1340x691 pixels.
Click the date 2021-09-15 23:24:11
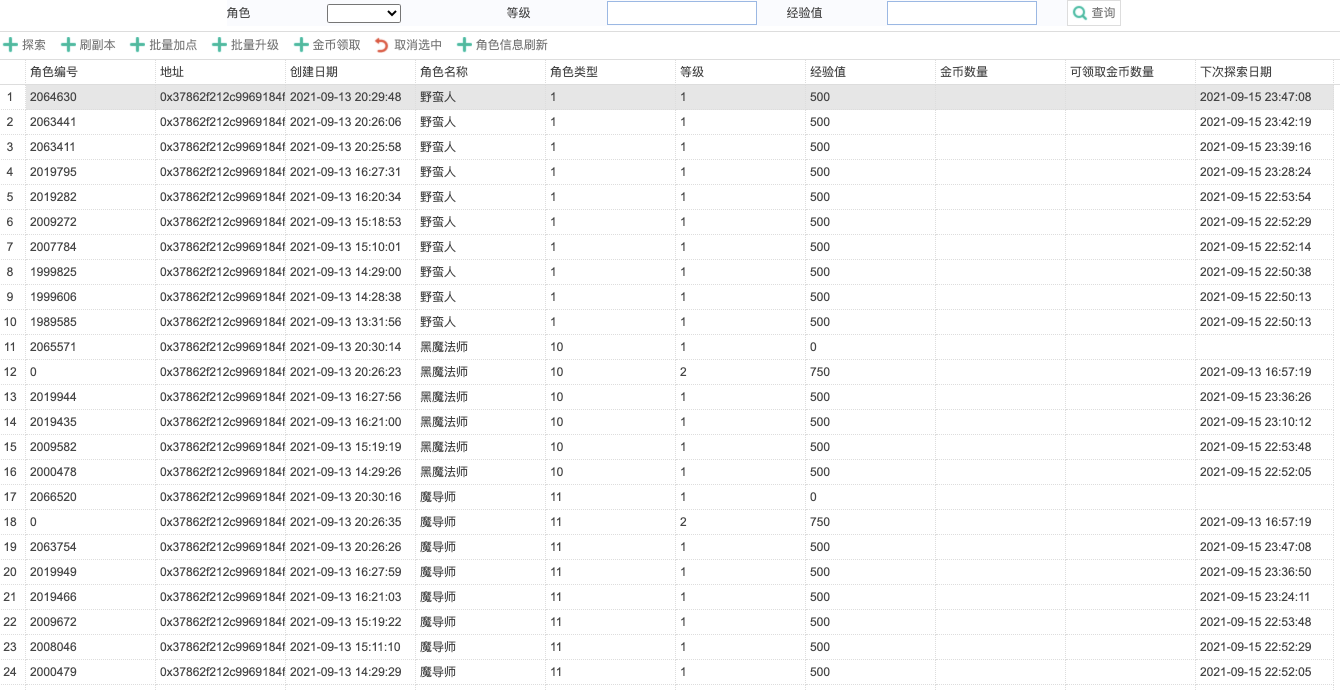point(1256,597)
